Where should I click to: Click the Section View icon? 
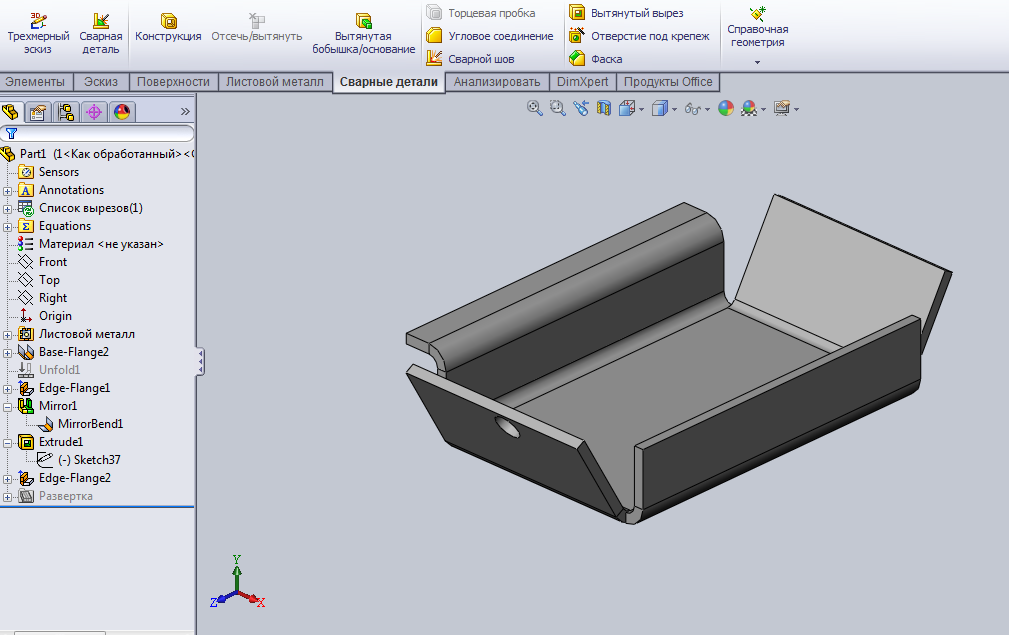(x=604, y=108)
